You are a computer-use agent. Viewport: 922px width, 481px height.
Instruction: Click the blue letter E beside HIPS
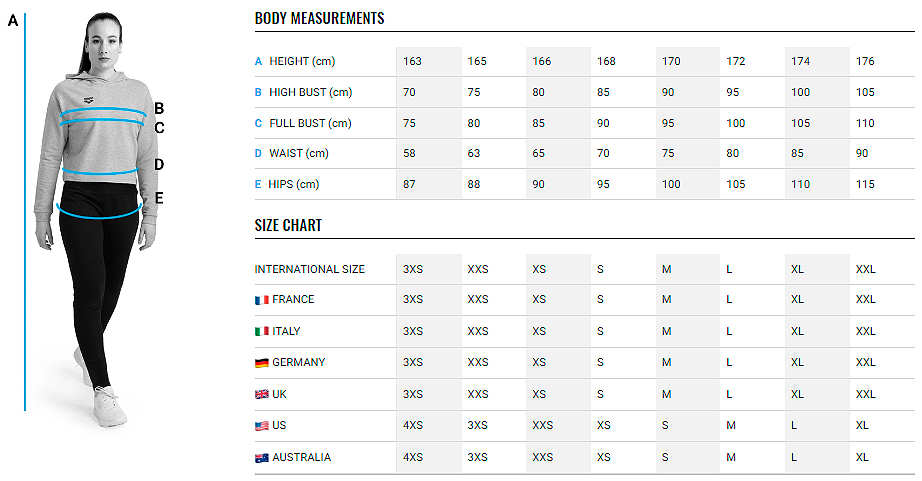point(258,184)
